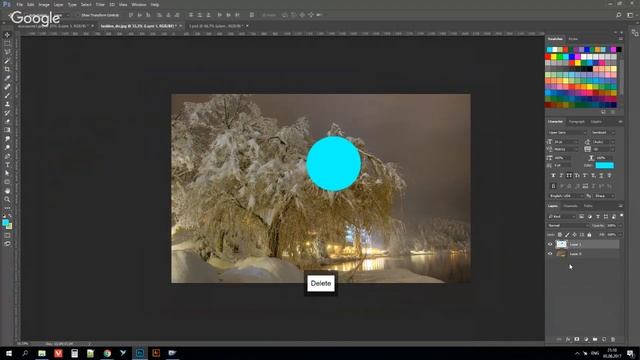Toggle visibility eye of Layer 0

(x=550, y=253)
